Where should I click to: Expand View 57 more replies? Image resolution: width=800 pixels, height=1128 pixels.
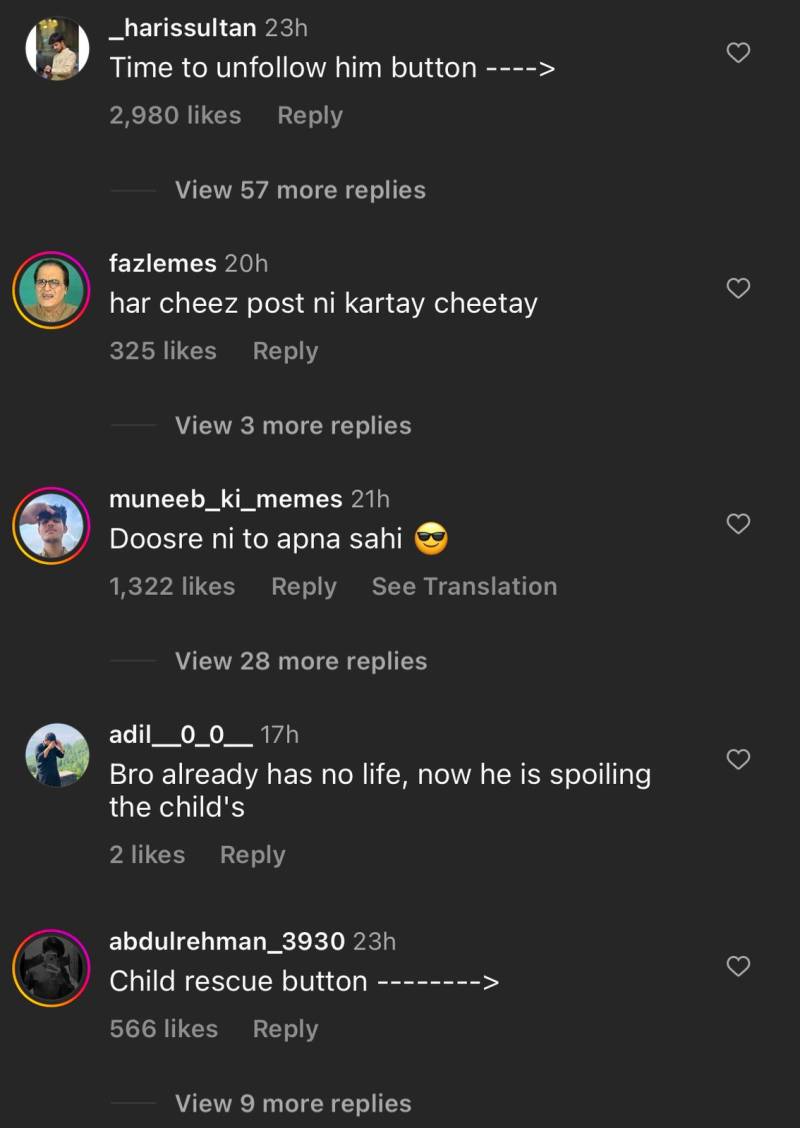pyautogui.click(x=300, y=190)
